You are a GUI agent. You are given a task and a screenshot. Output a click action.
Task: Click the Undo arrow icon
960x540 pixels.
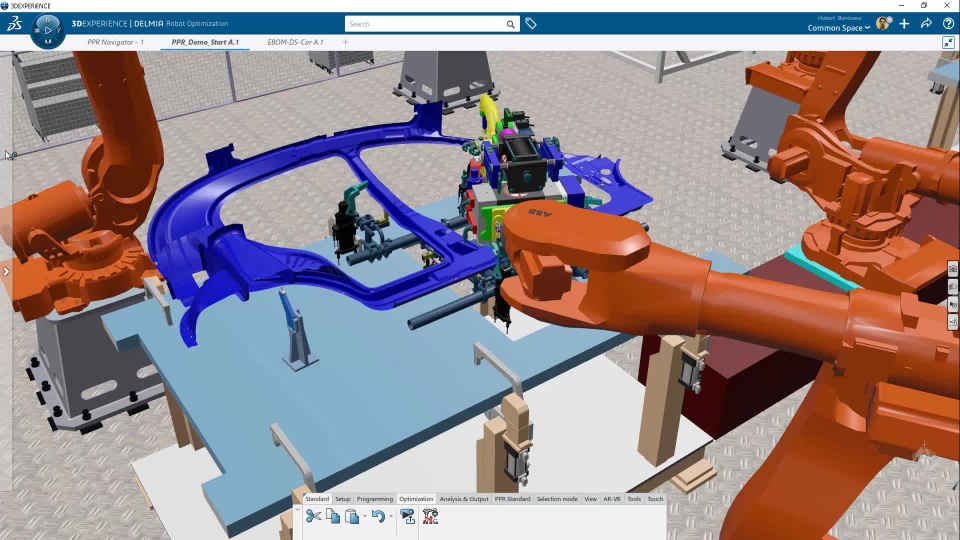click(x=378, y=517)
